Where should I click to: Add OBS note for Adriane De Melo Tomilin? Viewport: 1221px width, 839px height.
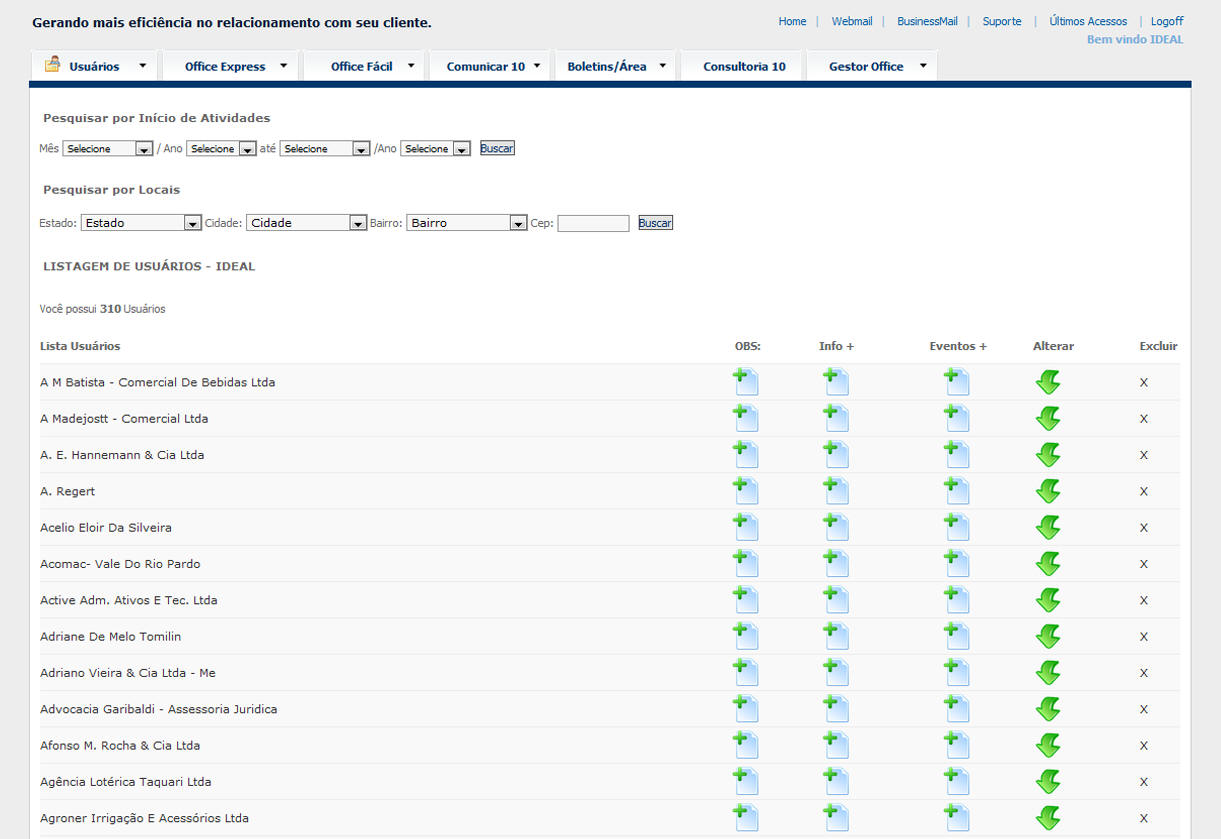[746, 636]
